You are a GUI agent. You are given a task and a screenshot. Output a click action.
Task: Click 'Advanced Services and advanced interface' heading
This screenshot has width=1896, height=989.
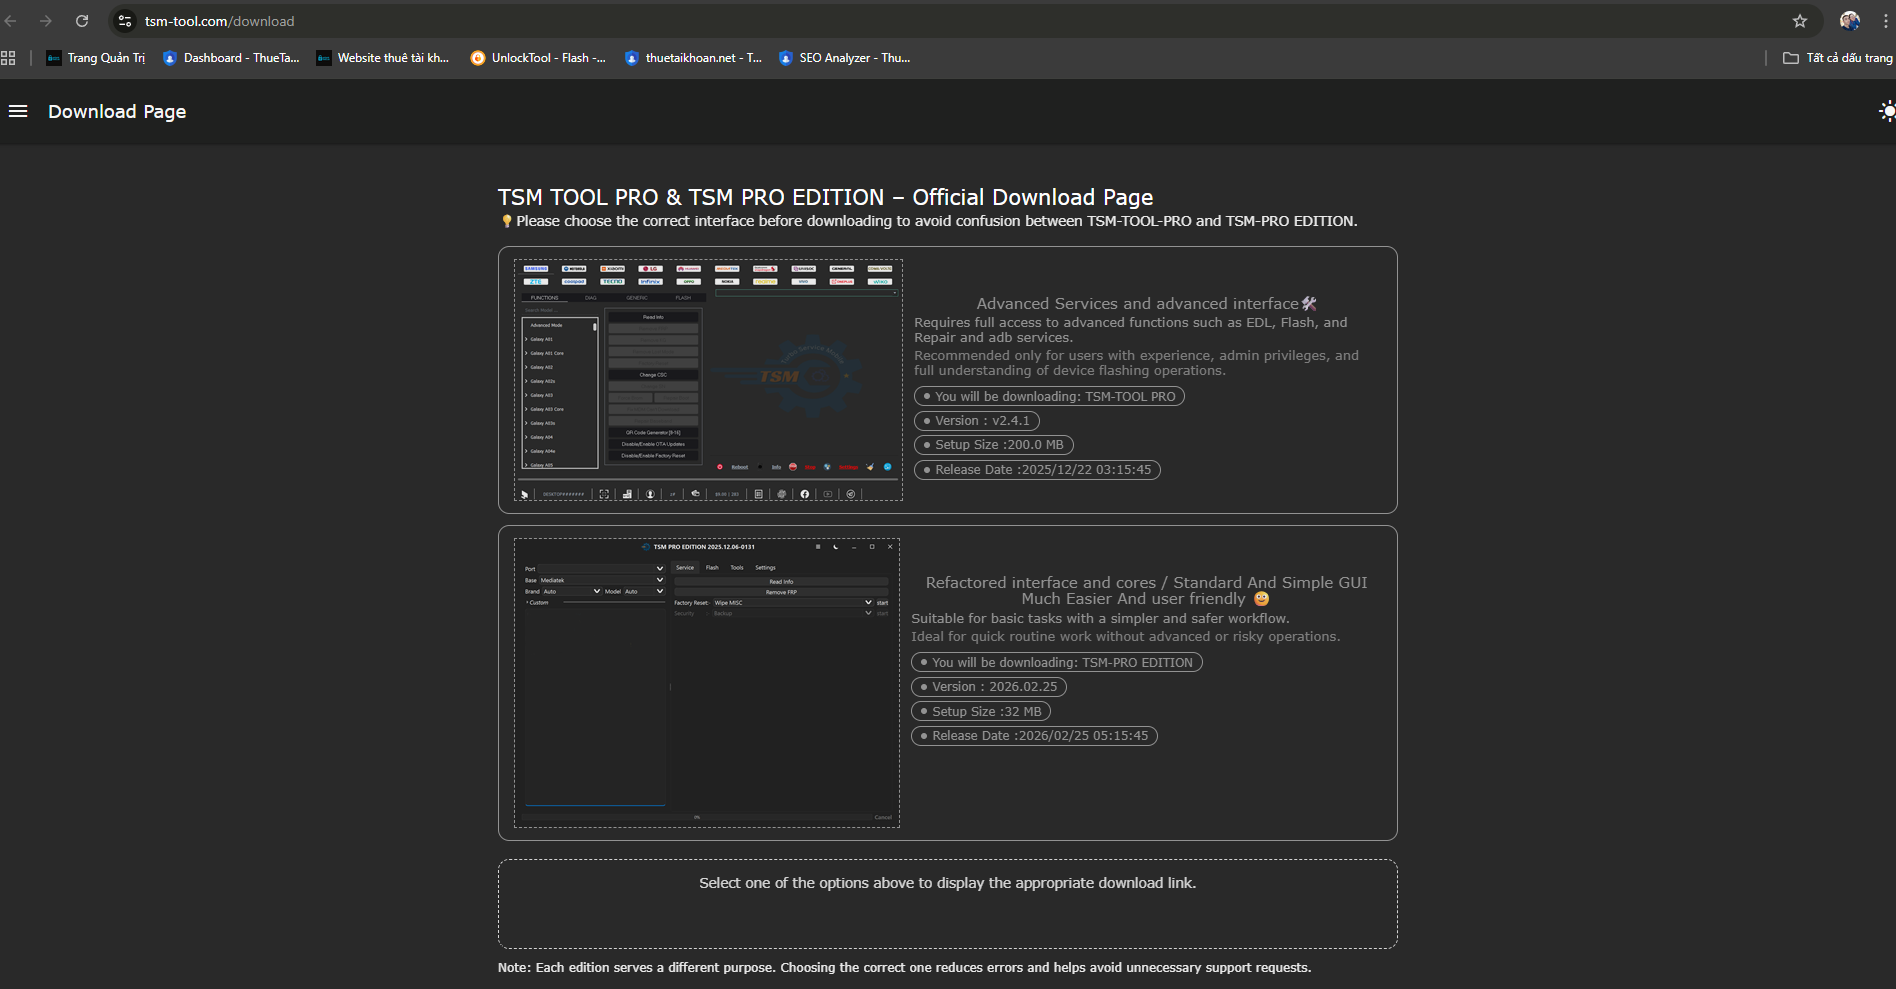[1146, 303]
